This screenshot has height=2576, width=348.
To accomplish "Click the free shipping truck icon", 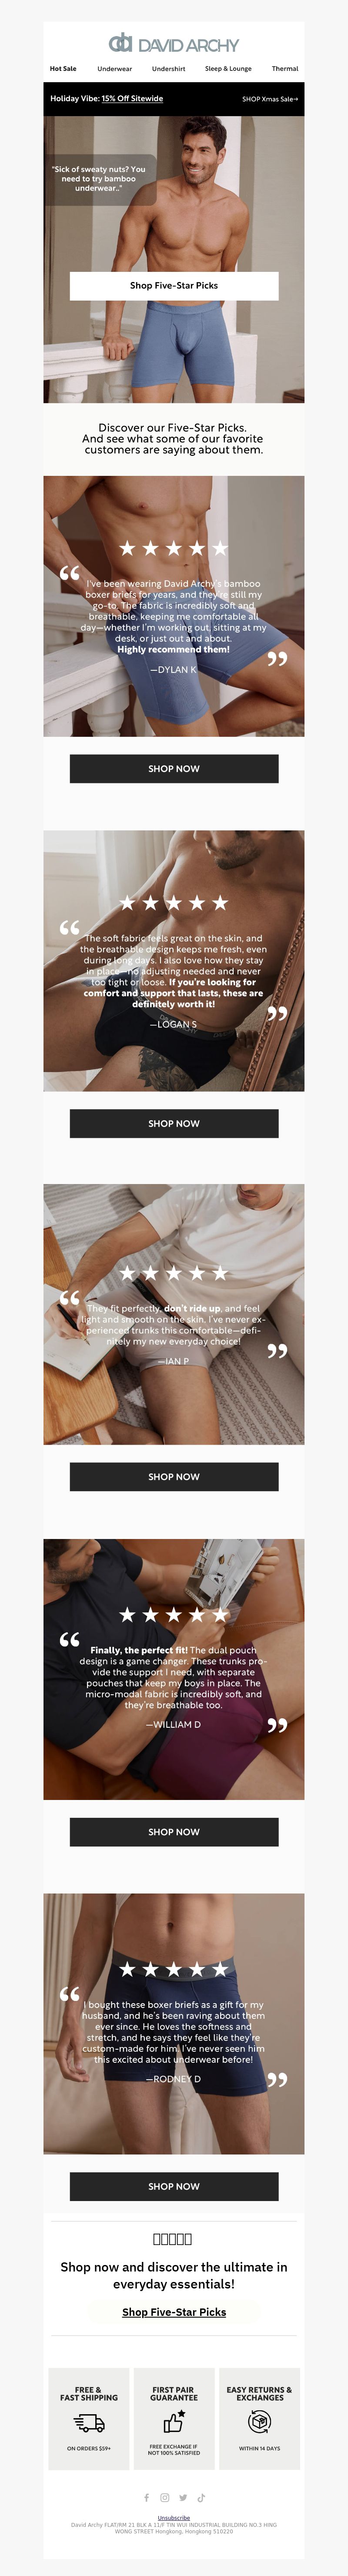I will [89, 2422].
